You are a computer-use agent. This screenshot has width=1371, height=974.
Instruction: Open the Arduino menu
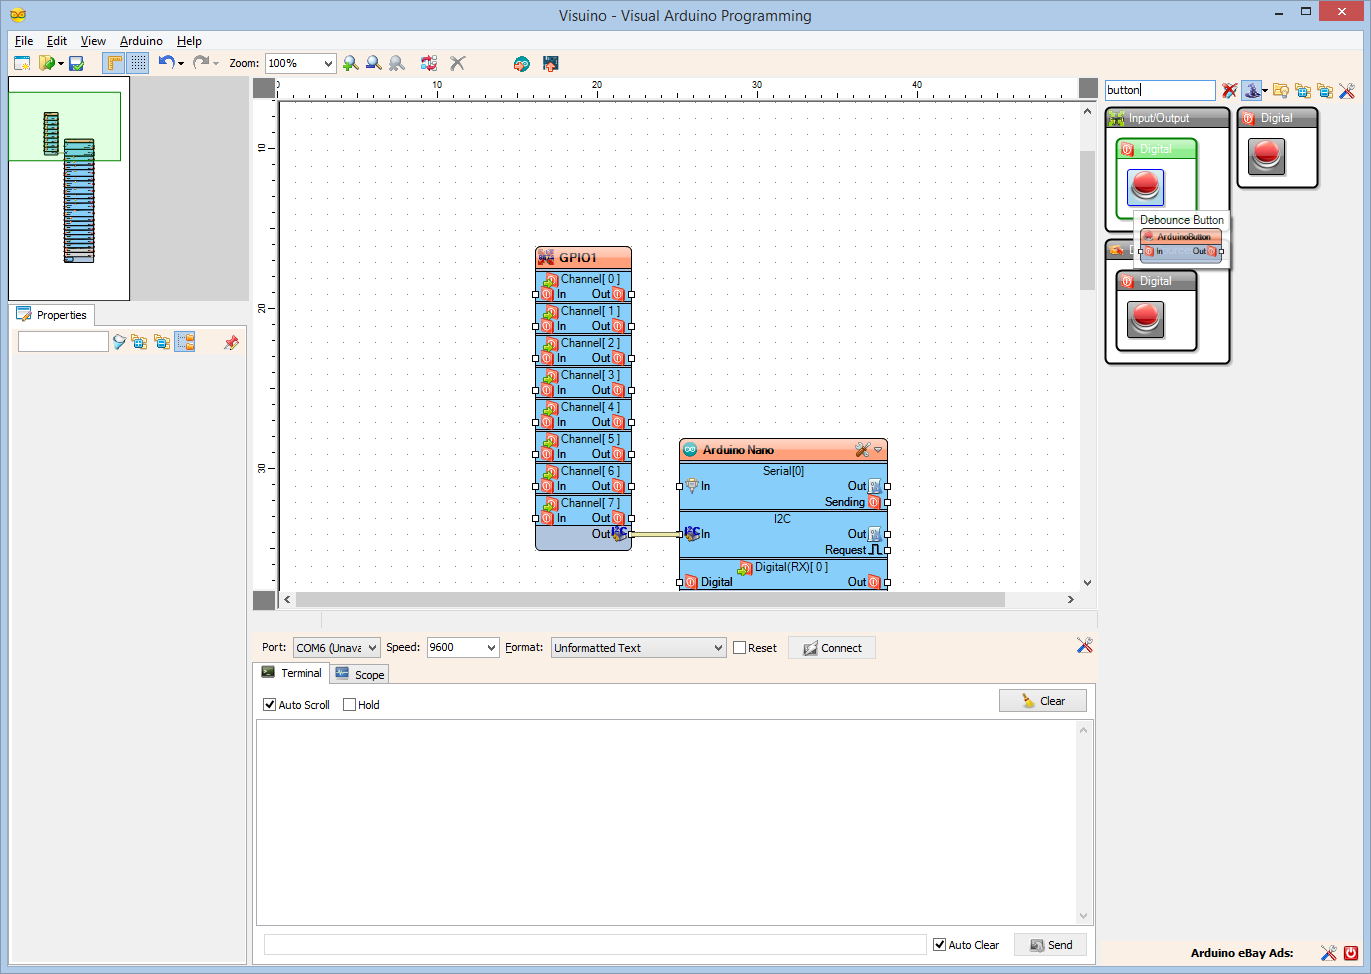(x=140, y=41)
